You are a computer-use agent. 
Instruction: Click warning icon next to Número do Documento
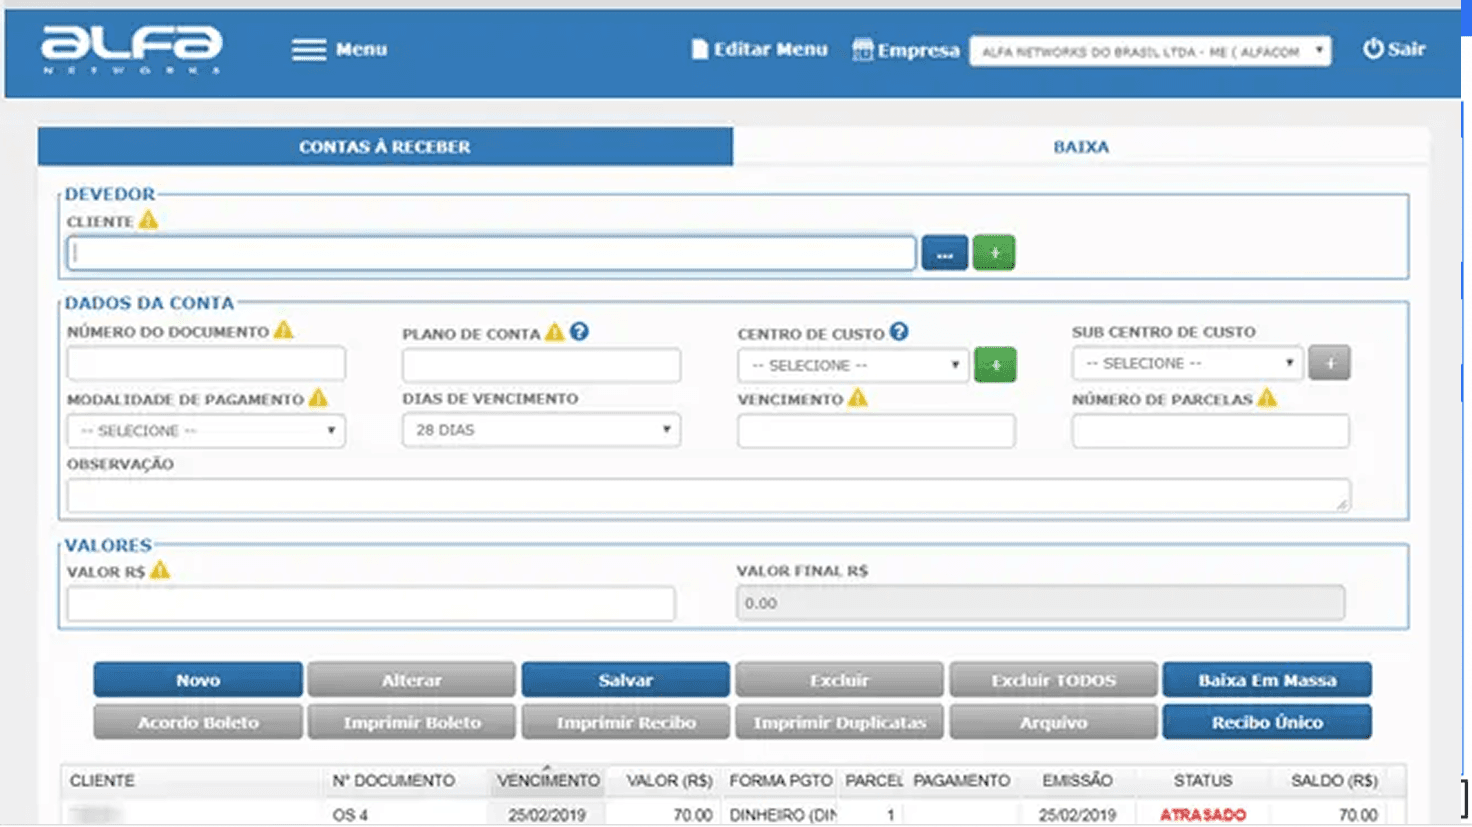[x=284, y=330]
